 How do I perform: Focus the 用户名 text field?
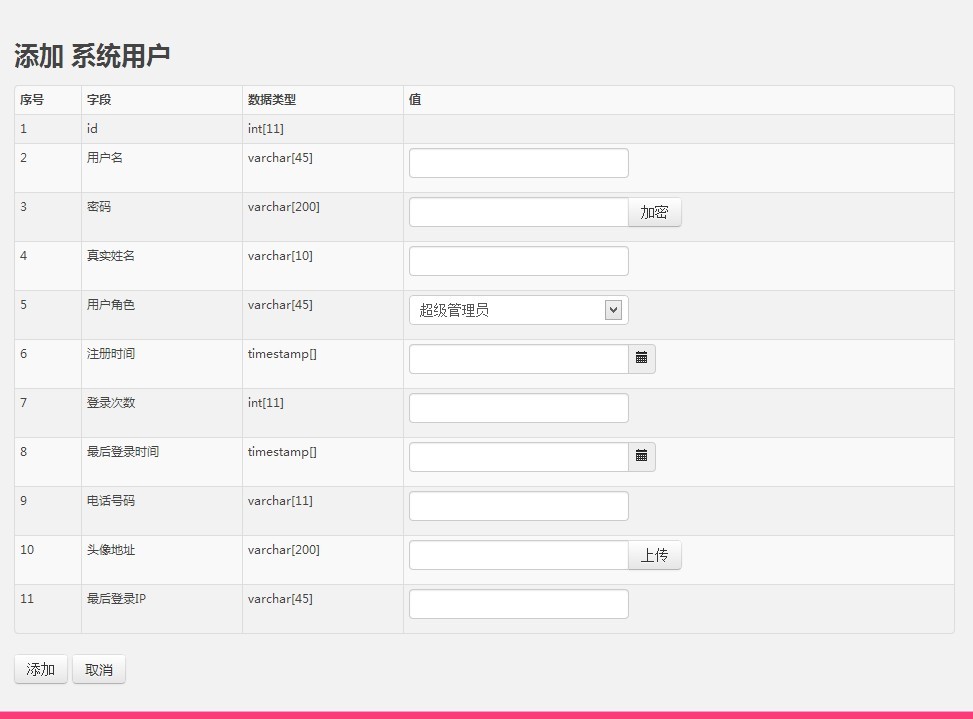[518, 163]
